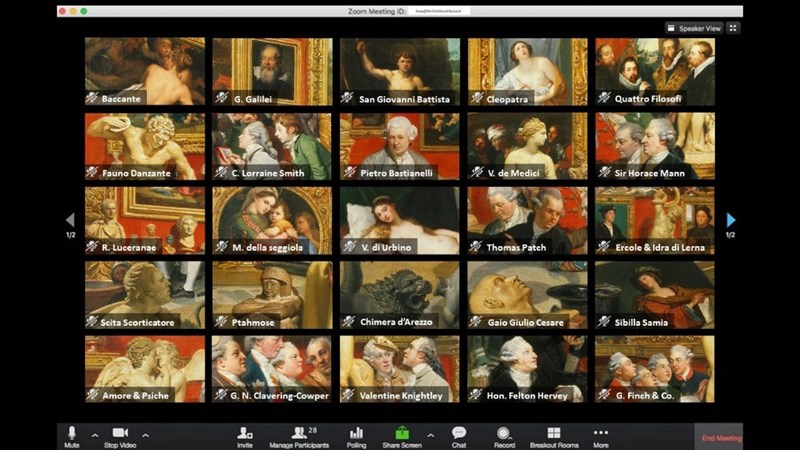
Task: Click muted mic icon on Amore & Psiche tile
Action: click(x=92, y=394)
